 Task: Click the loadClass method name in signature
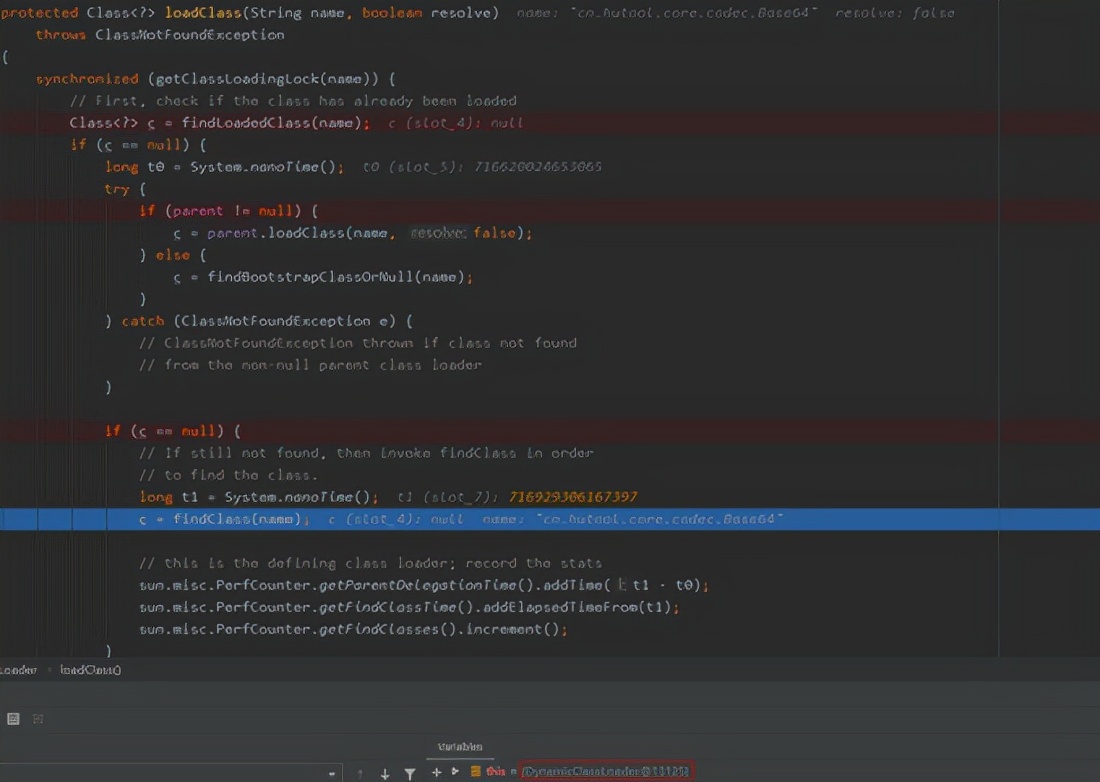203,13
